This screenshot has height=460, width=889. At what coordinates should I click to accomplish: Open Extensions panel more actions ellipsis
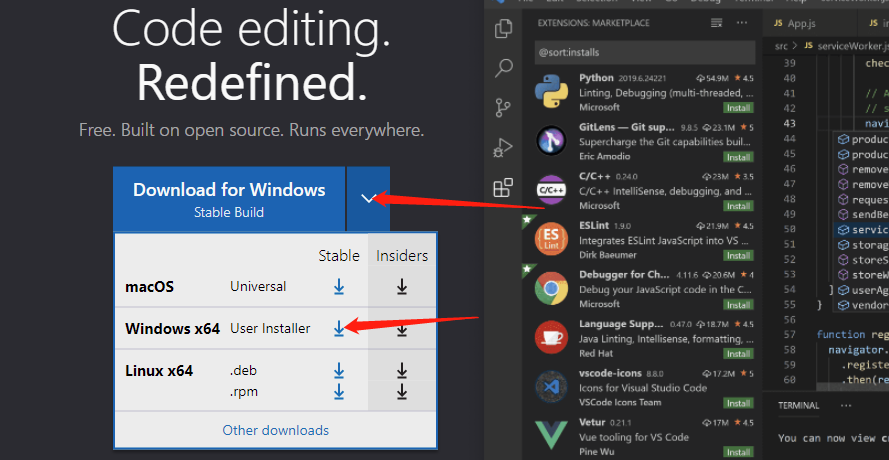(x=743, y=20)
